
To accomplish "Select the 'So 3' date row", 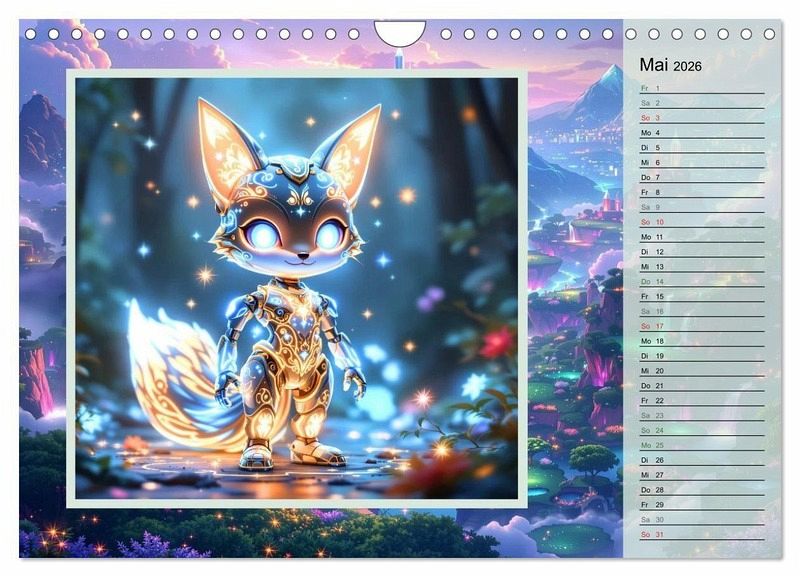I will coord(702,118).
